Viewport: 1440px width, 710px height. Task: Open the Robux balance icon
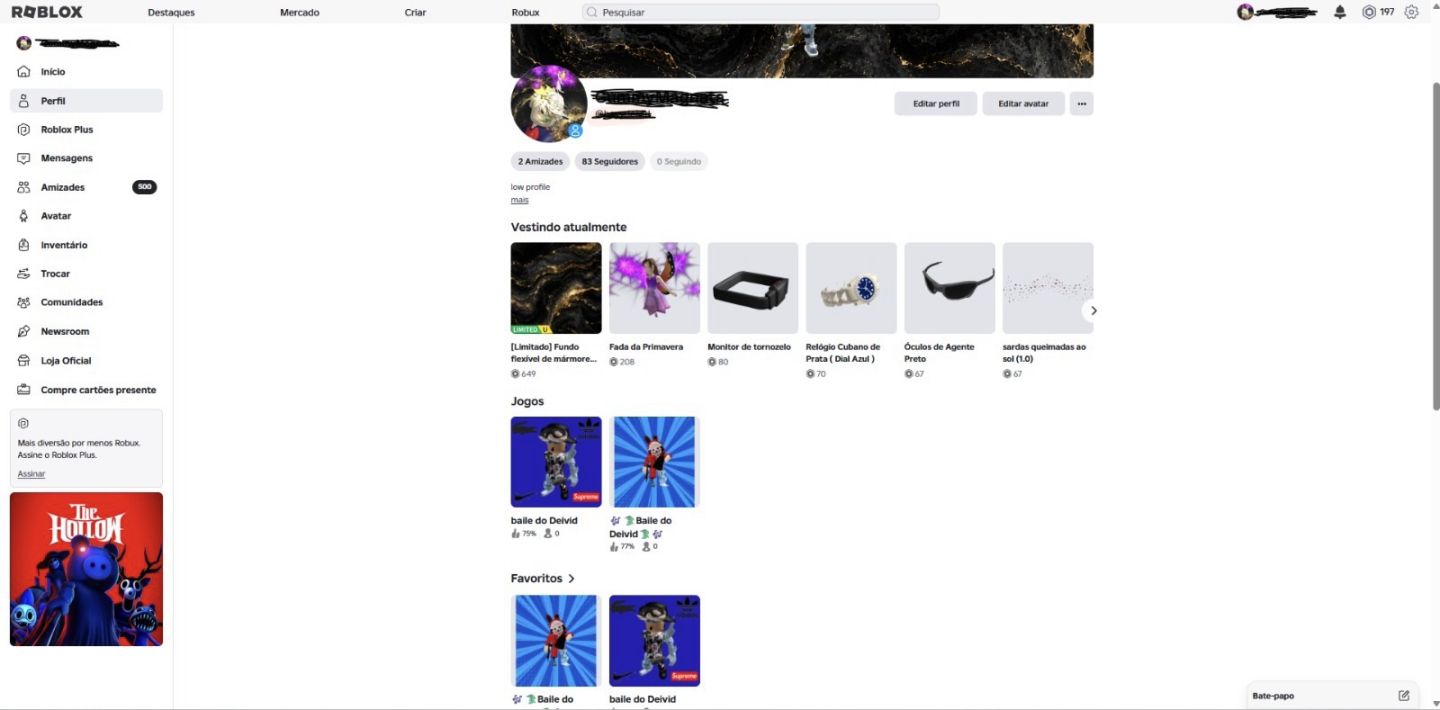[1369, 12]
